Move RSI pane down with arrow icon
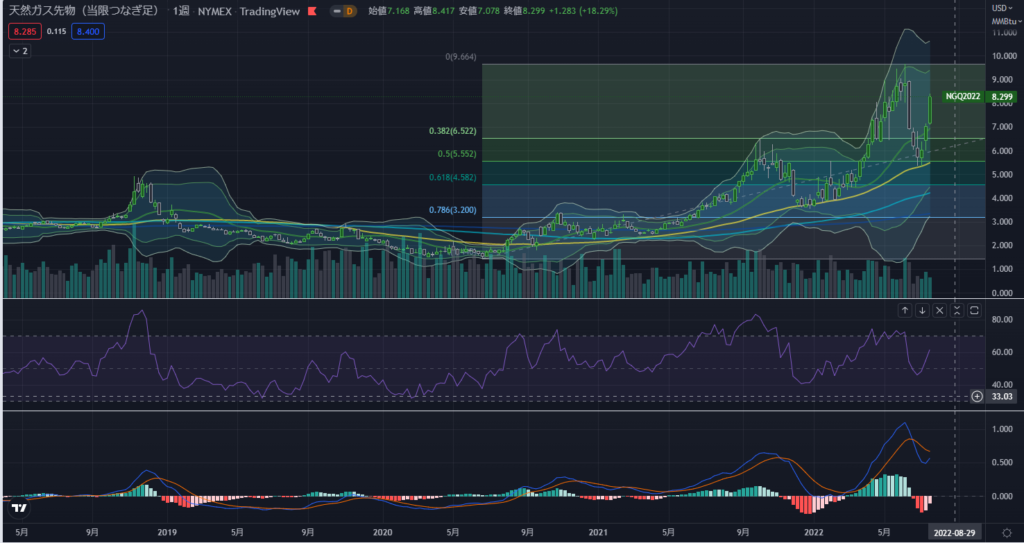This screenshot has width=1024, height=543. coord(922,311)
